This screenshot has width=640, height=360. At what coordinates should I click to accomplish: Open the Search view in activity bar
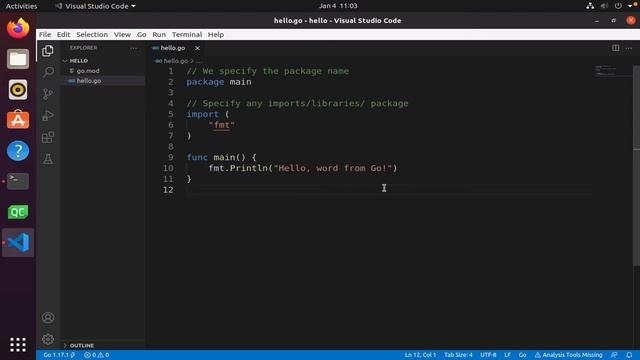[48, 72]
